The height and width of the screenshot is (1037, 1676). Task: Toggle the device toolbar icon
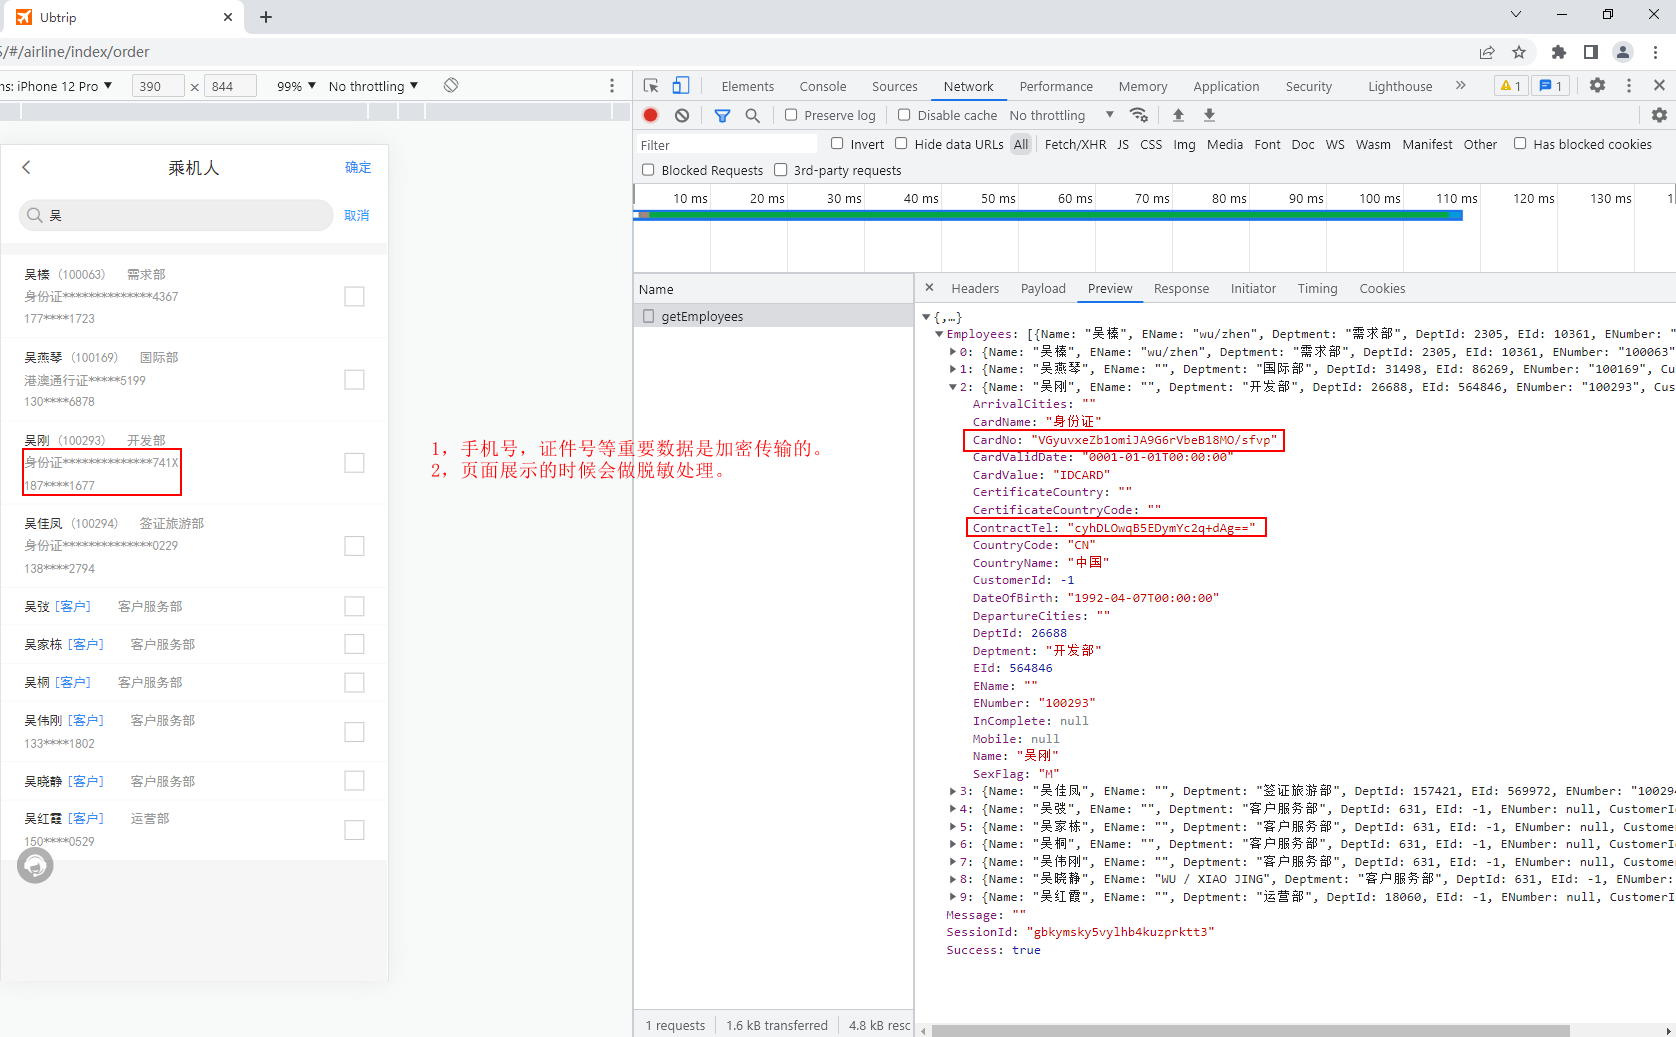(681, 86)
